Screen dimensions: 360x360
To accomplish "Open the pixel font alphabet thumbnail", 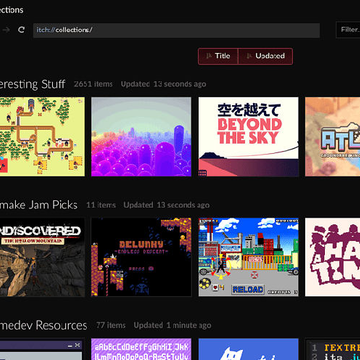I will (141, 349).
